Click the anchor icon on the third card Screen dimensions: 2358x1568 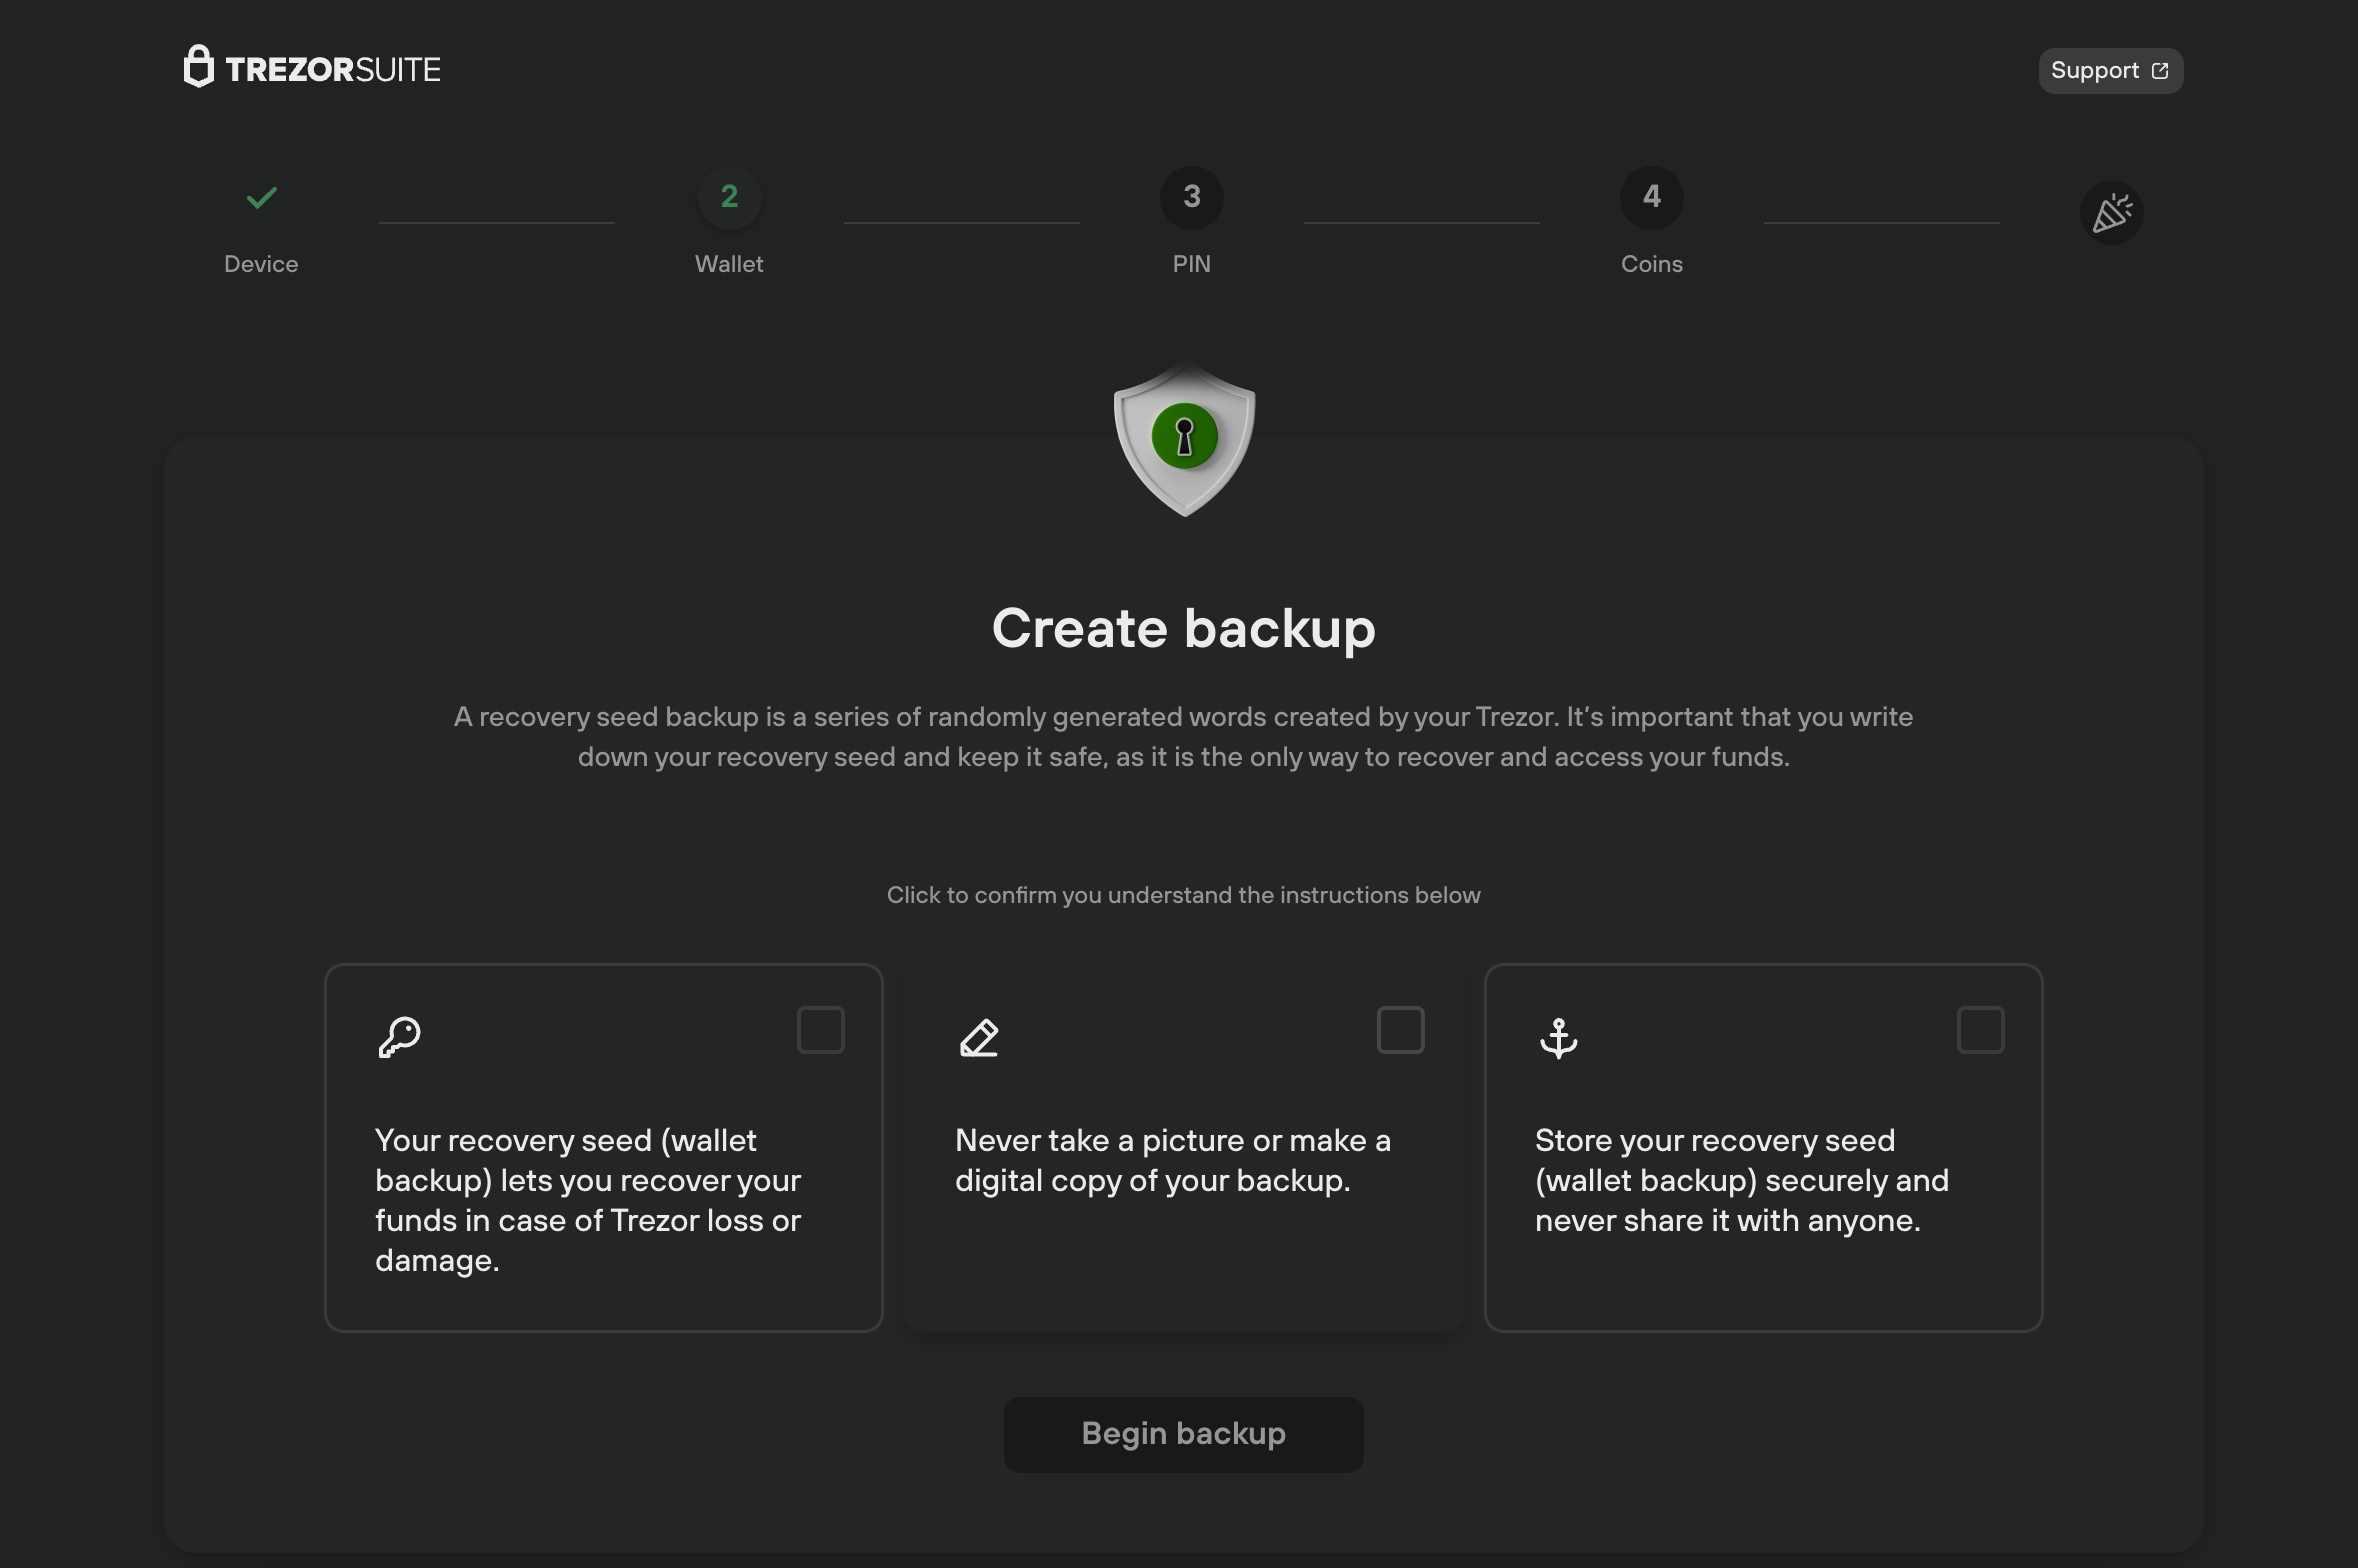click(1558, 1038)
